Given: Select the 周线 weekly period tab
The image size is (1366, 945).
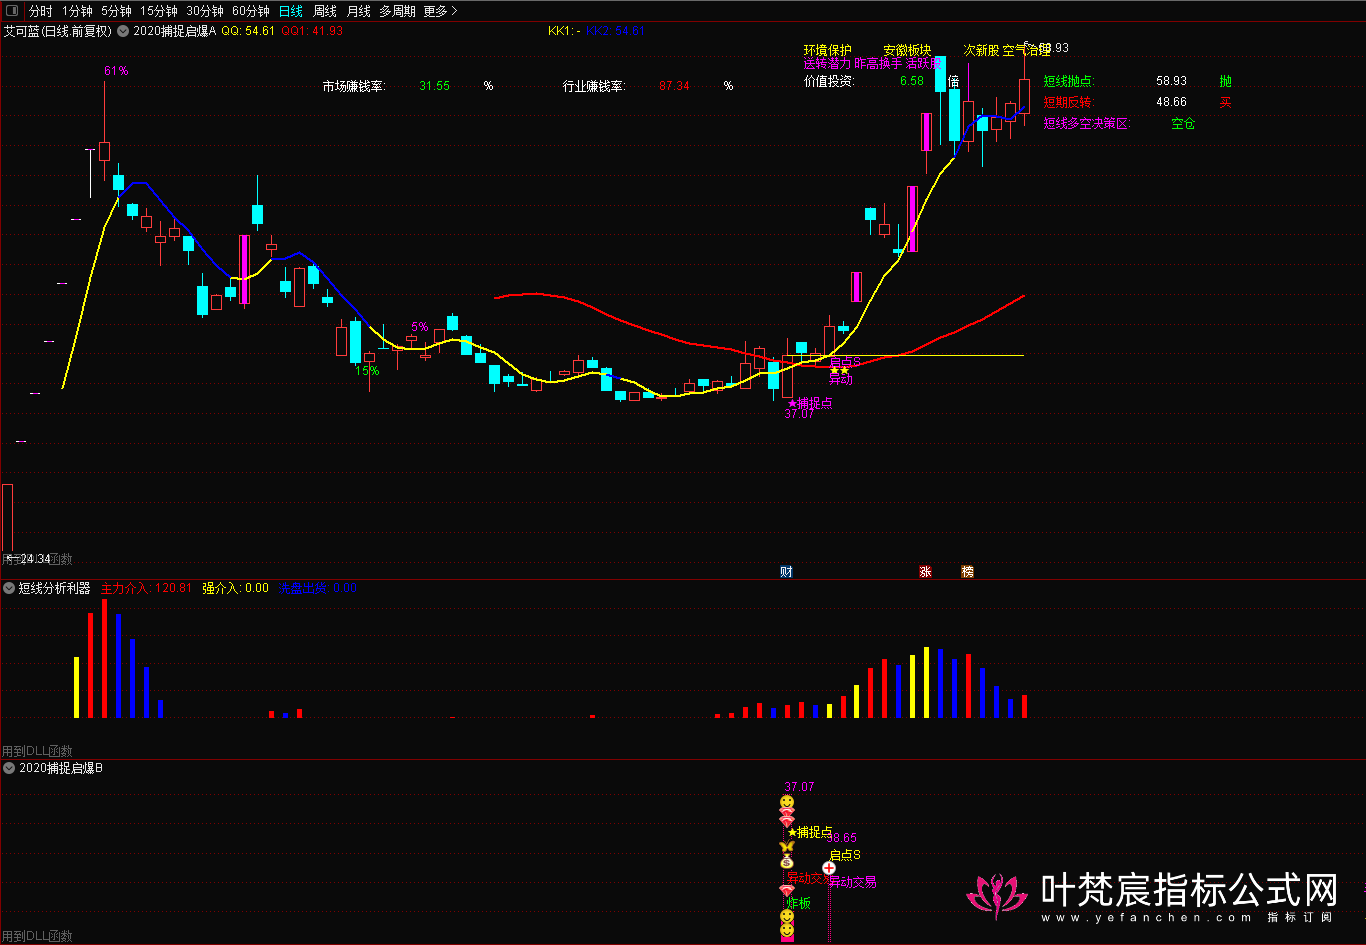Looking at the screenshot, I should (324, 11).
